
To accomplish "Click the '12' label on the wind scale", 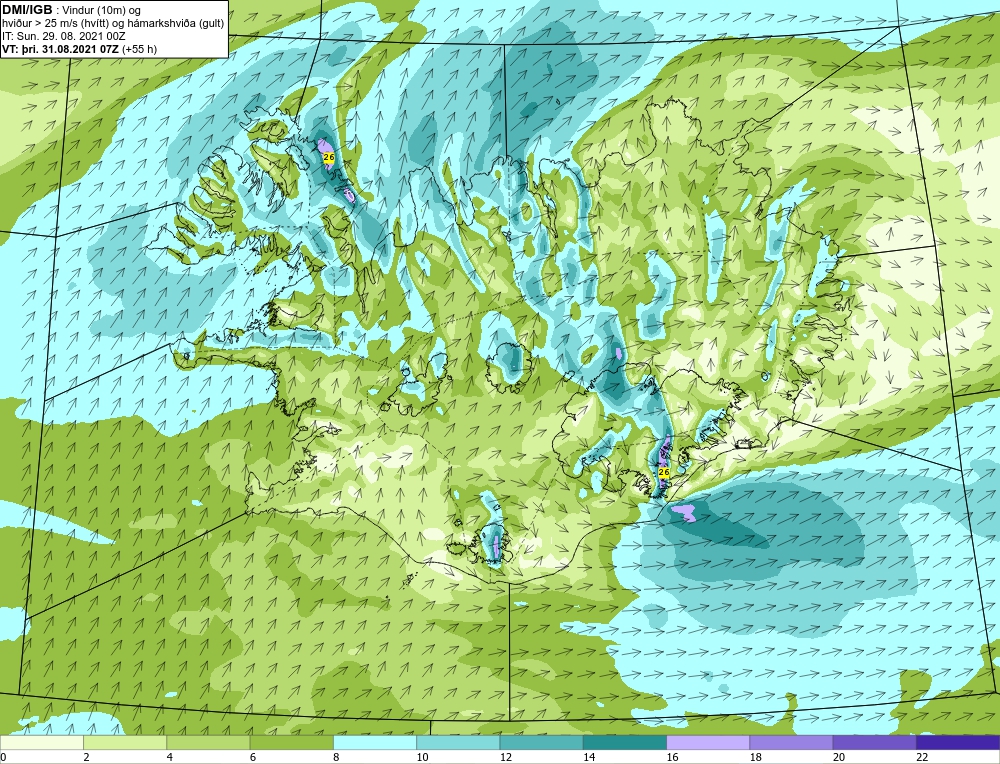I will (x=506, y=757).
